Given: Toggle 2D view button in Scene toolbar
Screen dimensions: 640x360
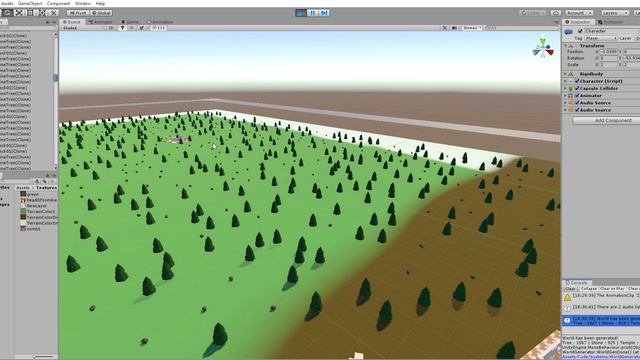Looking at the screenshot, I should [111, 28].
